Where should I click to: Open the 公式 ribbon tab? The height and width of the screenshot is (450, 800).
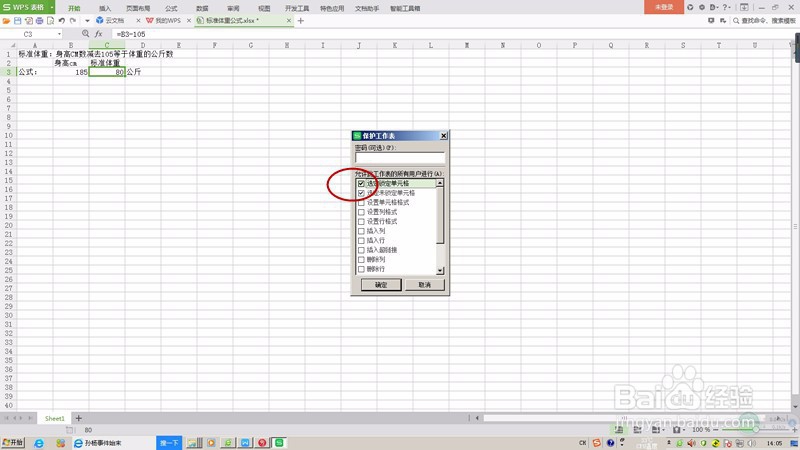(x=171, y=8)
